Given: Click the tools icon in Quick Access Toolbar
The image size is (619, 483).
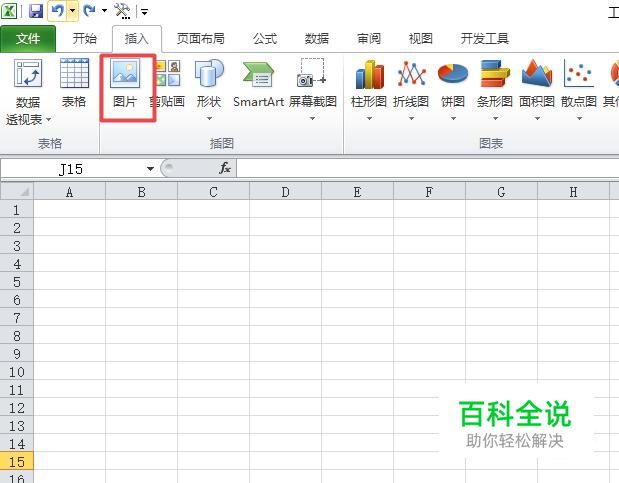Looking at the screenshot, I should click(x=122, y=11).
